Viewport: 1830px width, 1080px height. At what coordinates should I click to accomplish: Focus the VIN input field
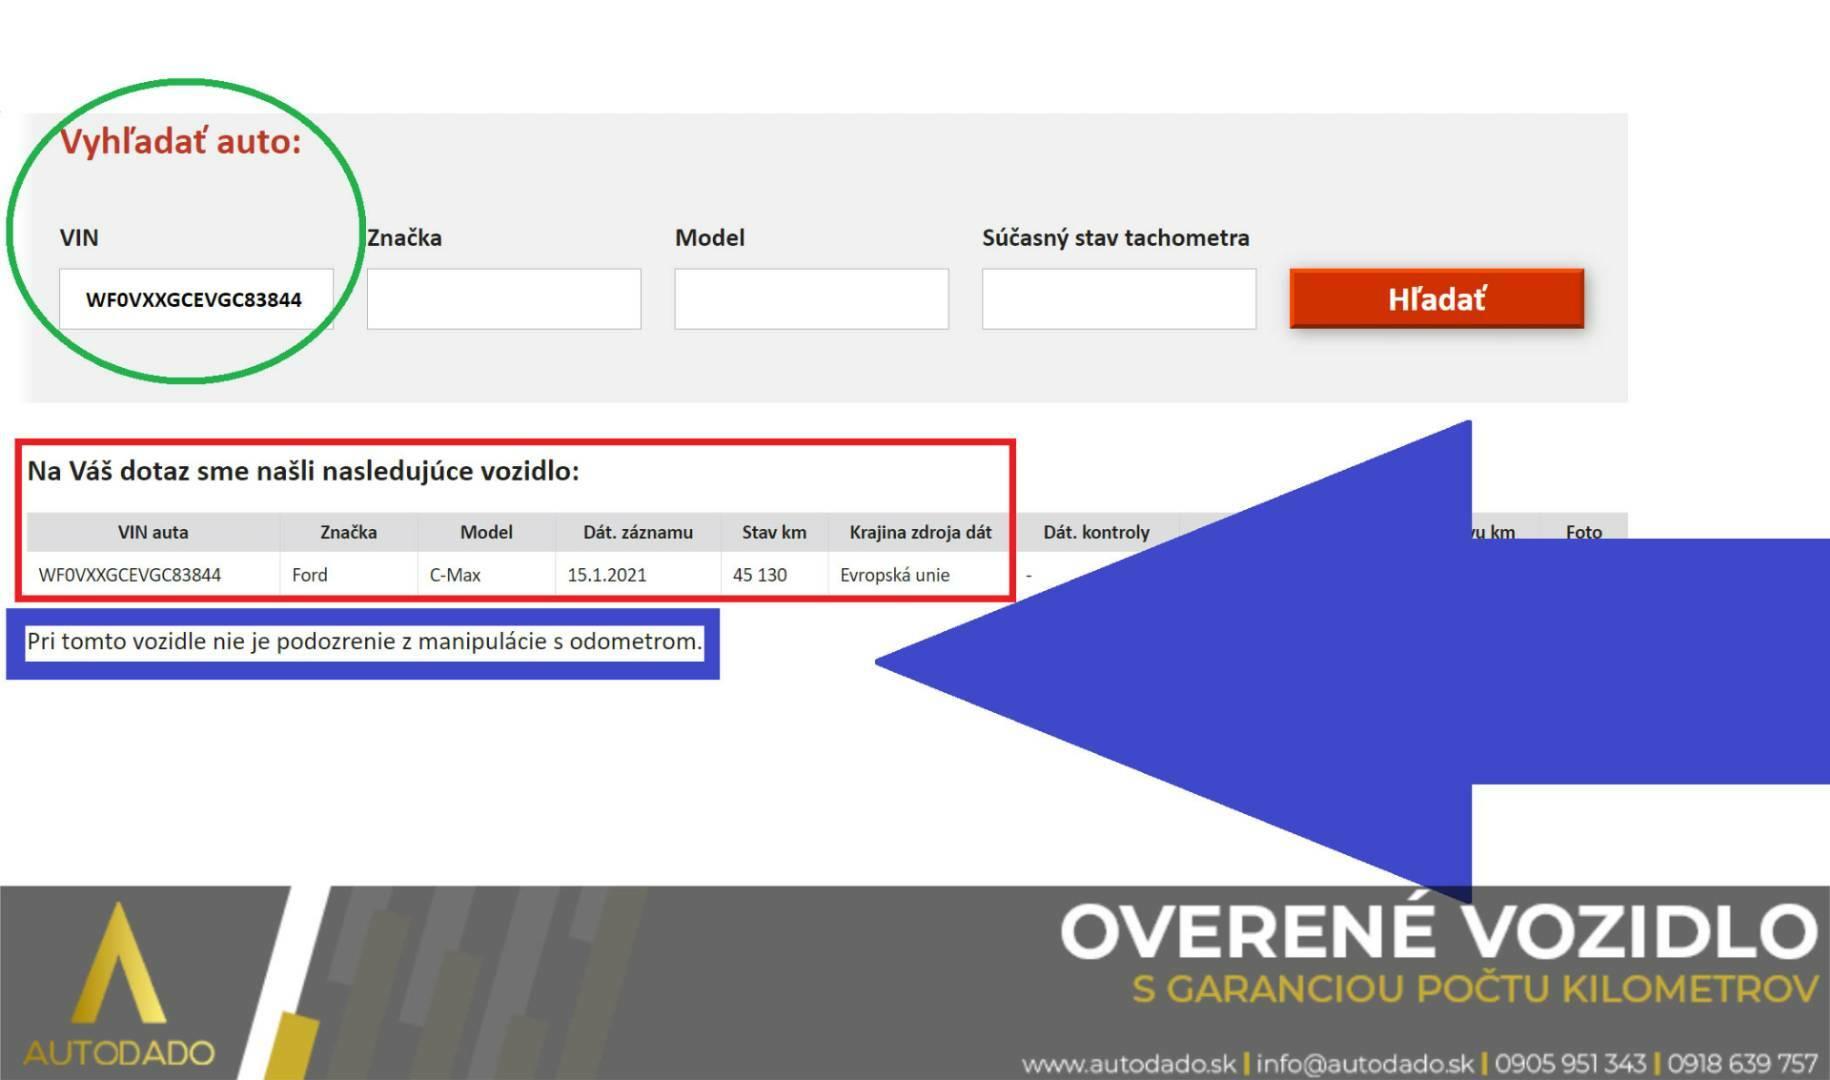tap(196, 298)
